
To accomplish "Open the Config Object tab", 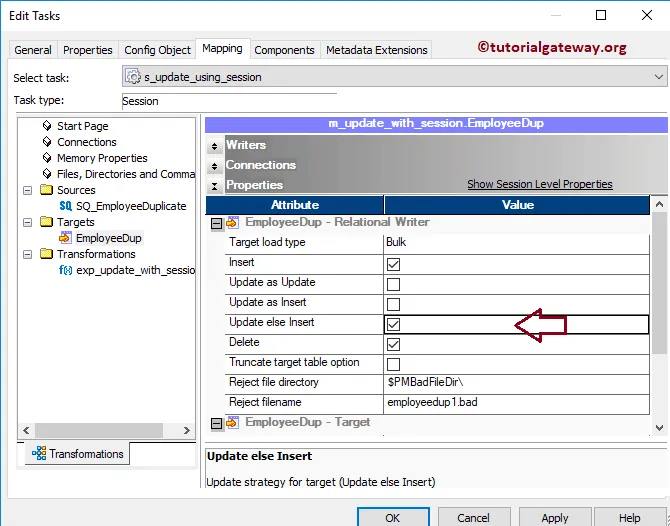I will pyautogui.click(x=157, y=50).
